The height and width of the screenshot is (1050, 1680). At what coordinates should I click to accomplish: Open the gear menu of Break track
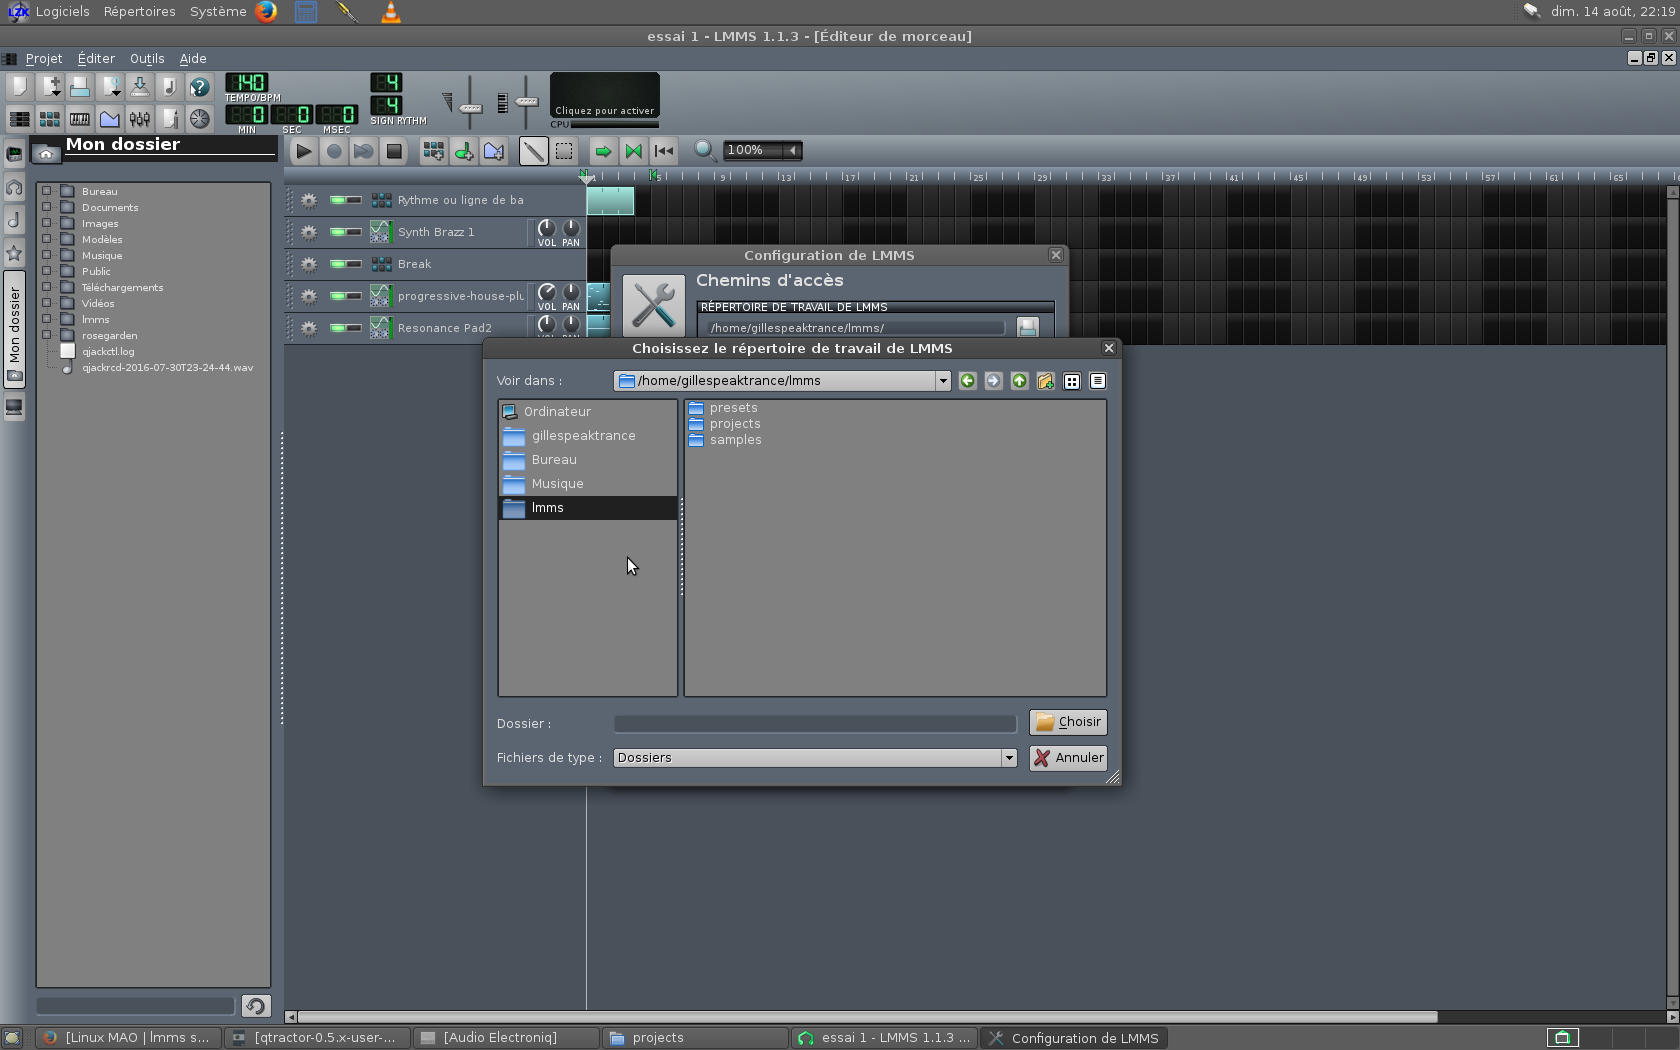pyautogui.click(x=309, y=264)
